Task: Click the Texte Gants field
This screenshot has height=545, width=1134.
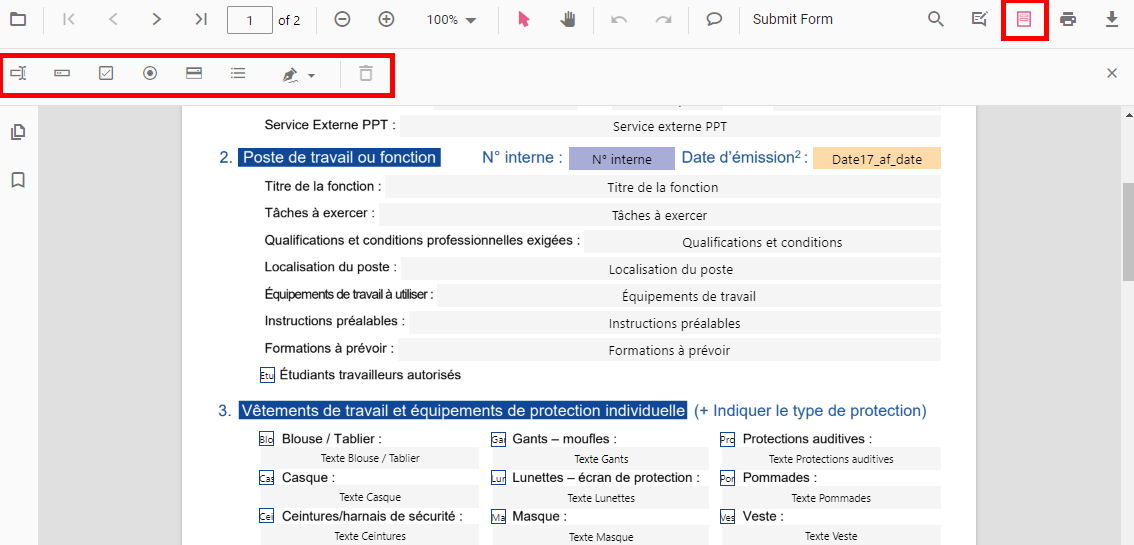Action: pyautogui.click(x=601, y=458)
